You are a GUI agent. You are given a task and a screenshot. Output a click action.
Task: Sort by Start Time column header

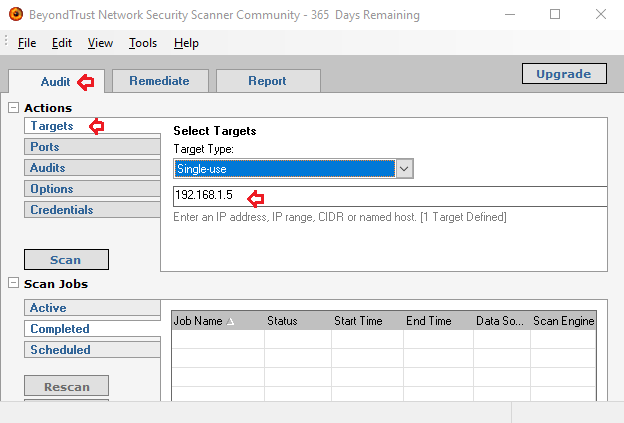point(367,321)
